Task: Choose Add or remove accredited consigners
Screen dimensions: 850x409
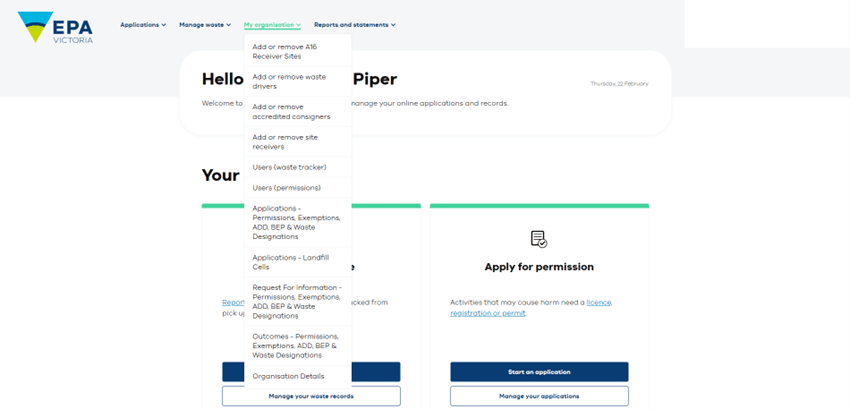Action: click(x=298, y=112)
